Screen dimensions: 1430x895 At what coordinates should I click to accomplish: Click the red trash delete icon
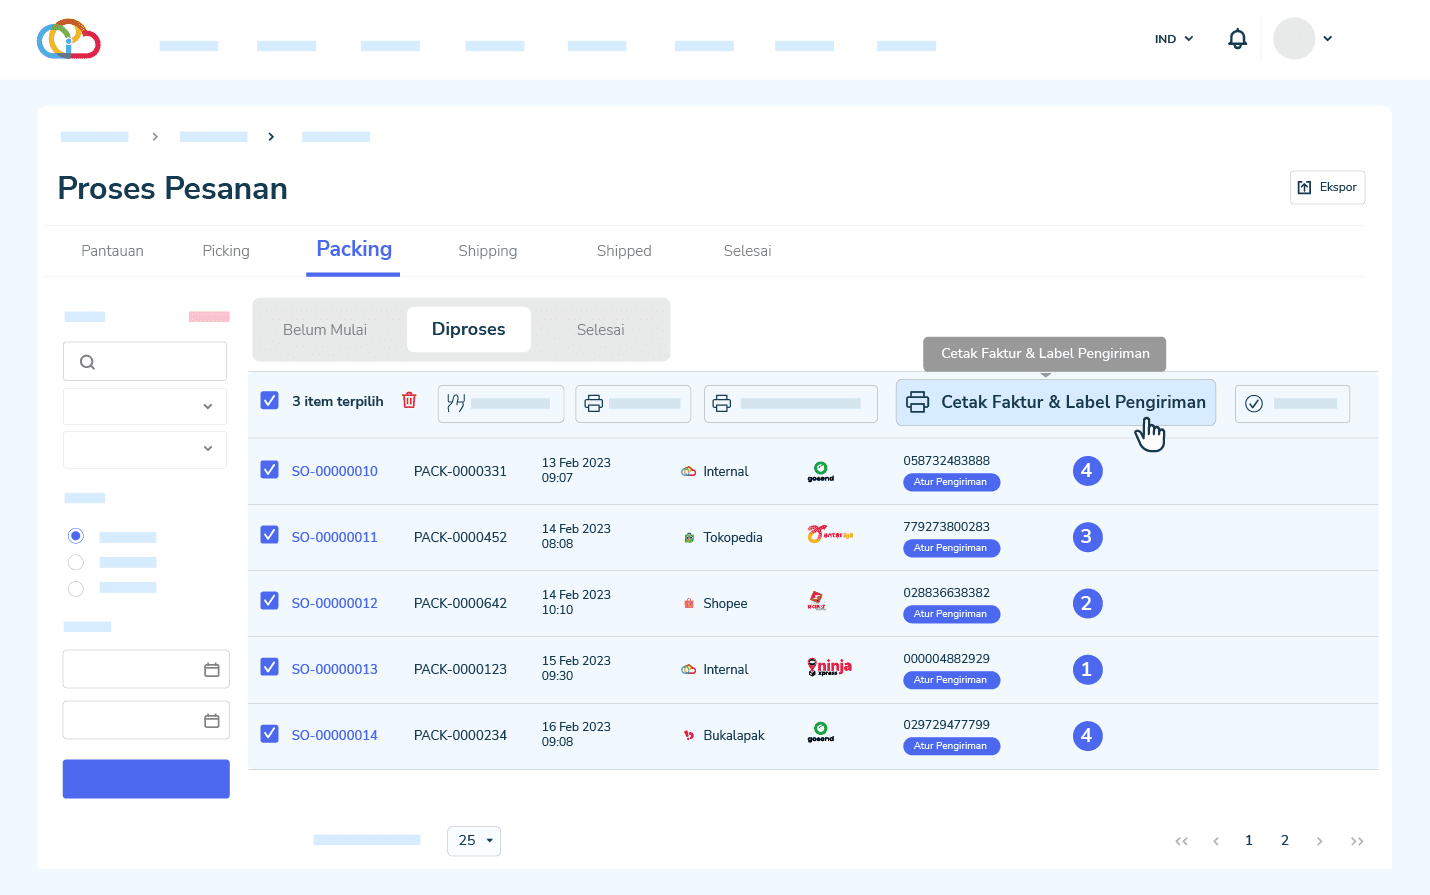(x=409, y=400)
